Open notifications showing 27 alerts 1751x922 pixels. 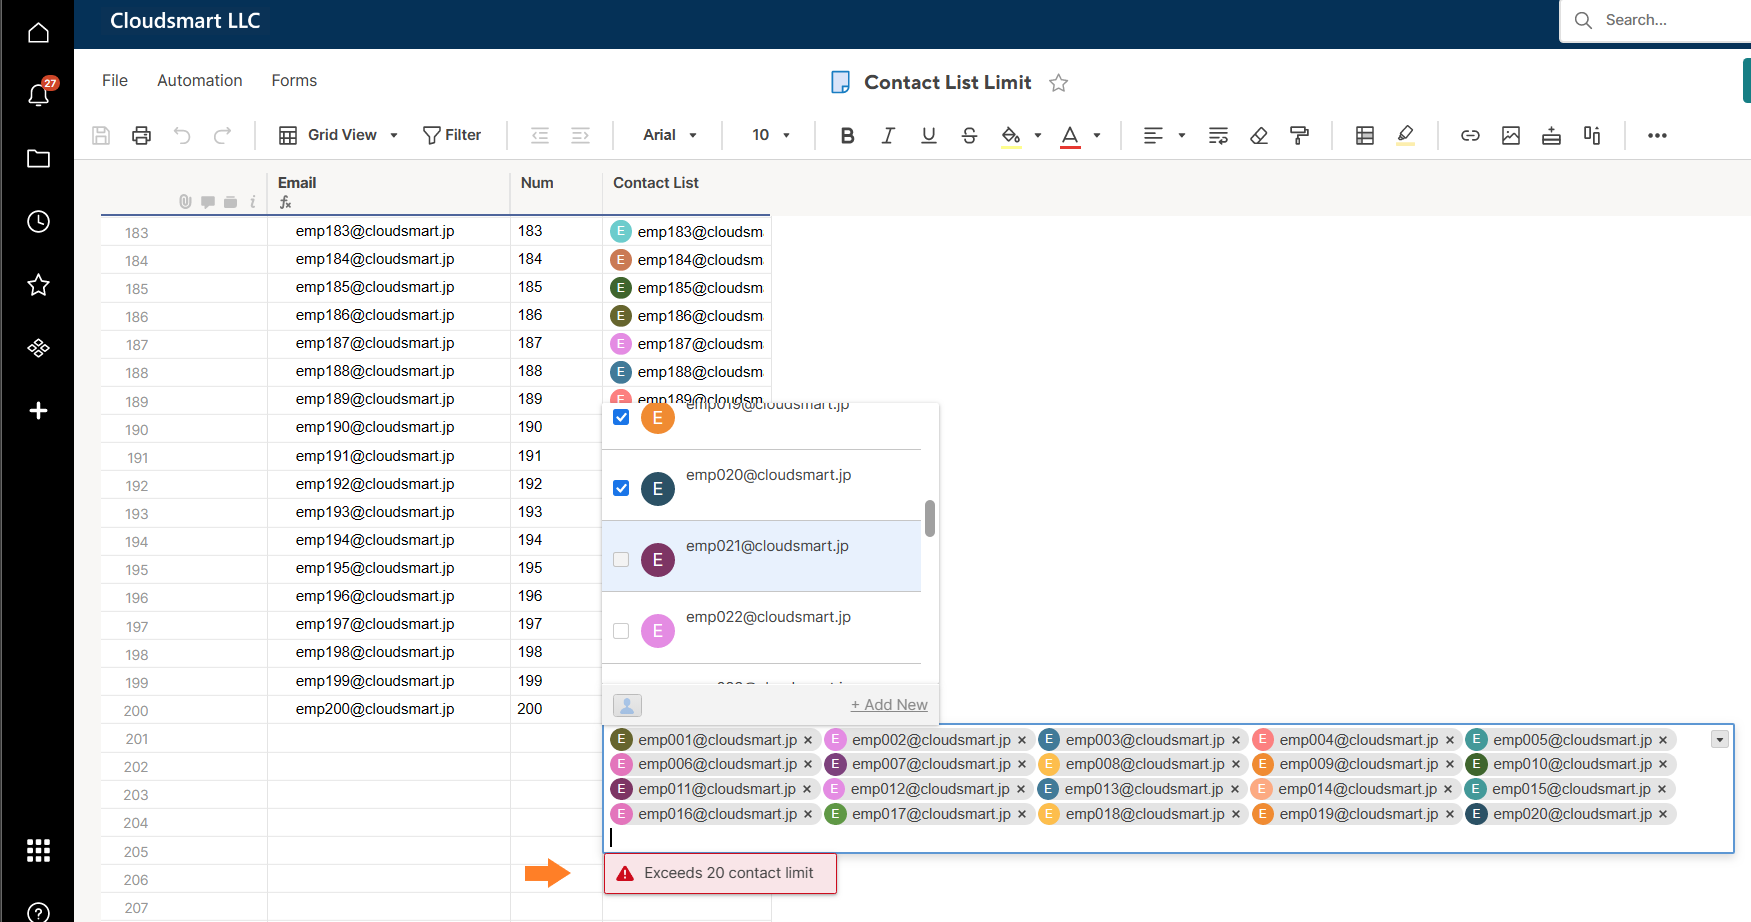38,93
